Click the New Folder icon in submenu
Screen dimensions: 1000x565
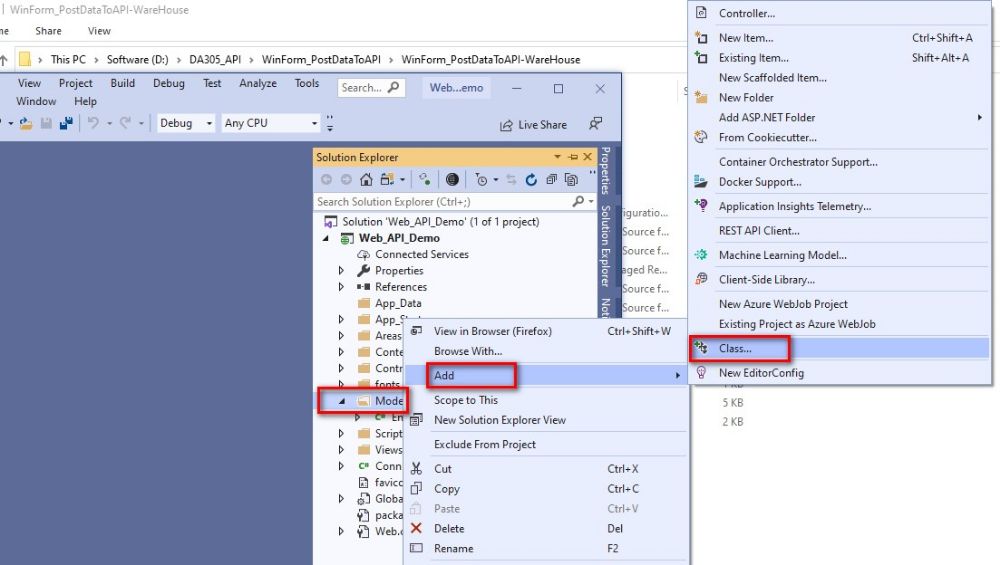coord(701,97)
